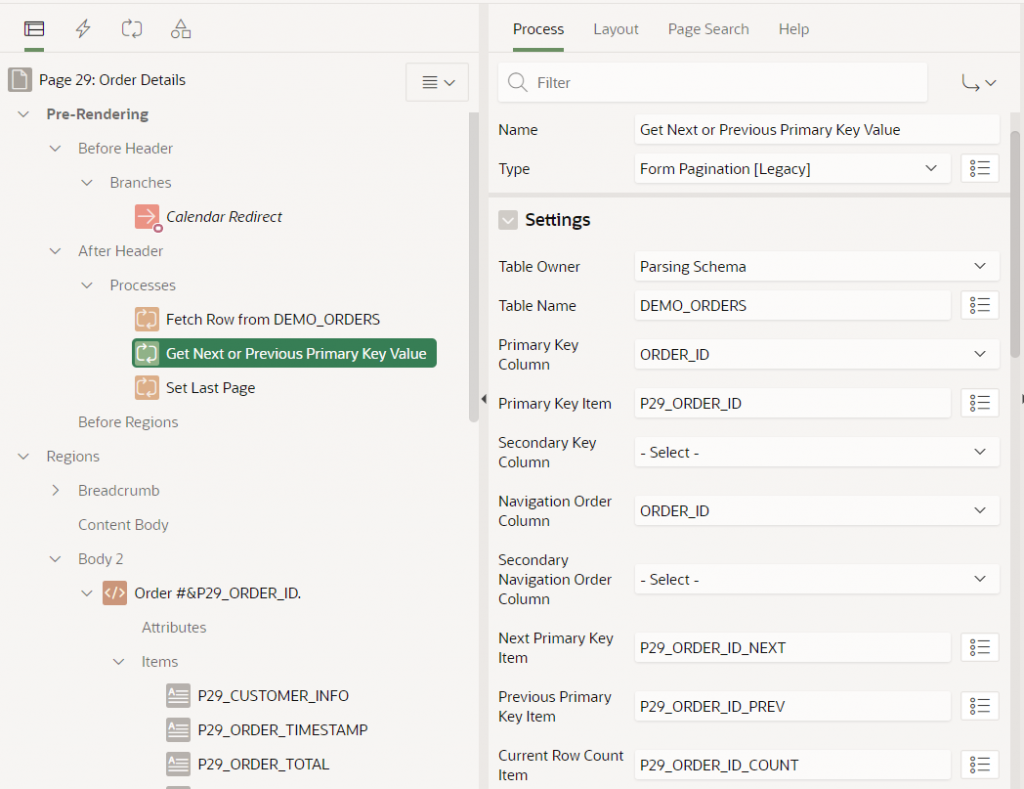The image size is (1024, 789).
Task: Select Calendar Redirect in the tree
Action: click(x=224, y=217)
